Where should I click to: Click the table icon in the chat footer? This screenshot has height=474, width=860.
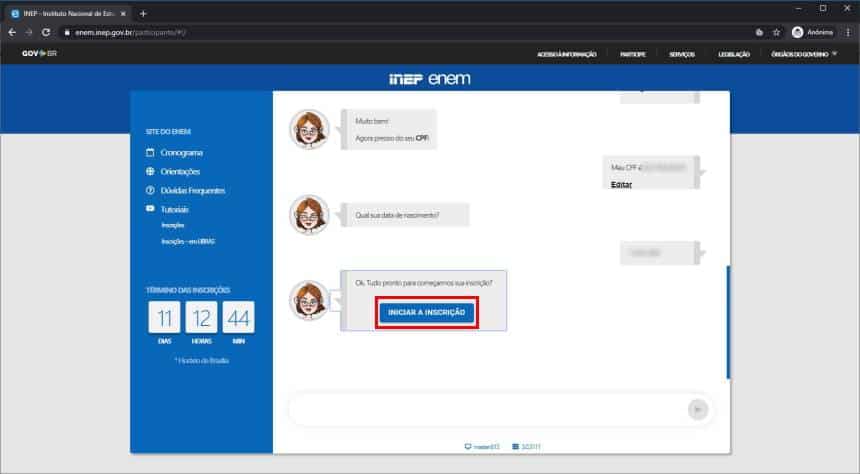coord(515,447)
